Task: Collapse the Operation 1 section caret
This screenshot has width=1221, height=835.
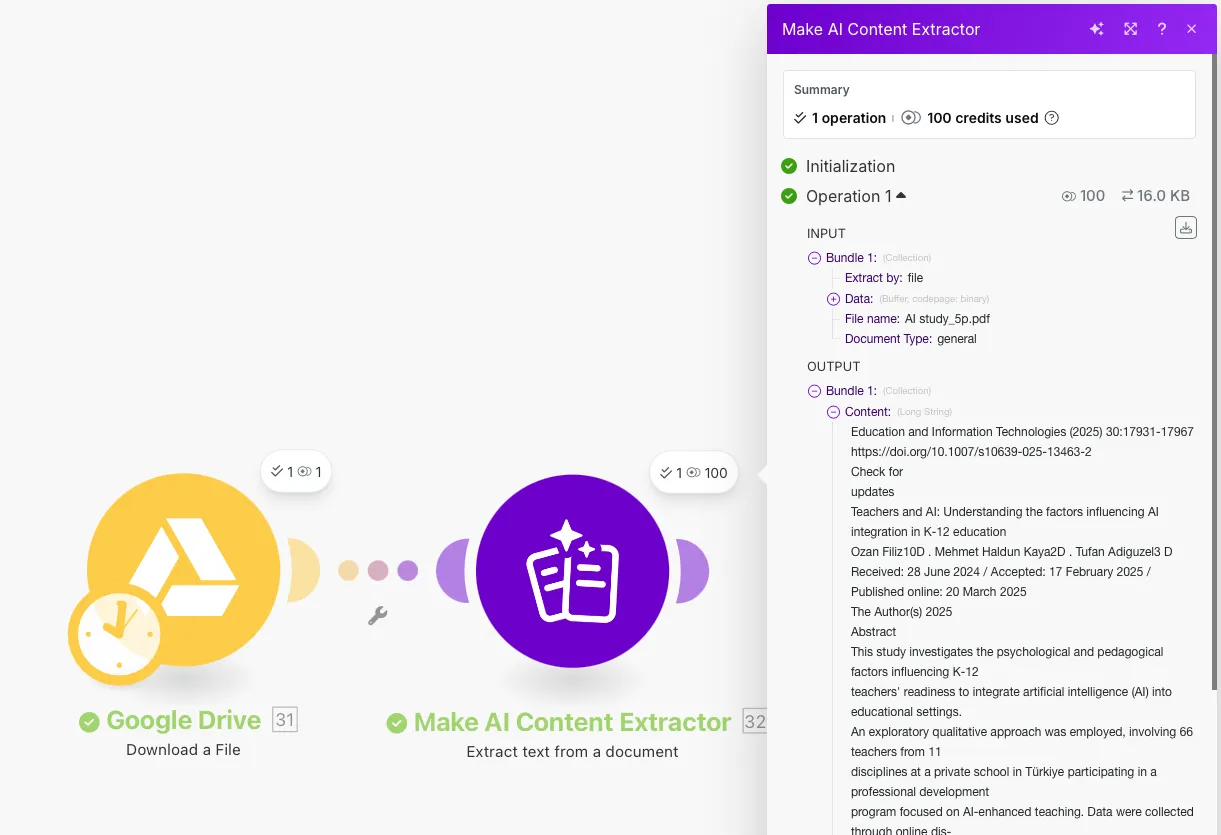Action: (901, 196)
